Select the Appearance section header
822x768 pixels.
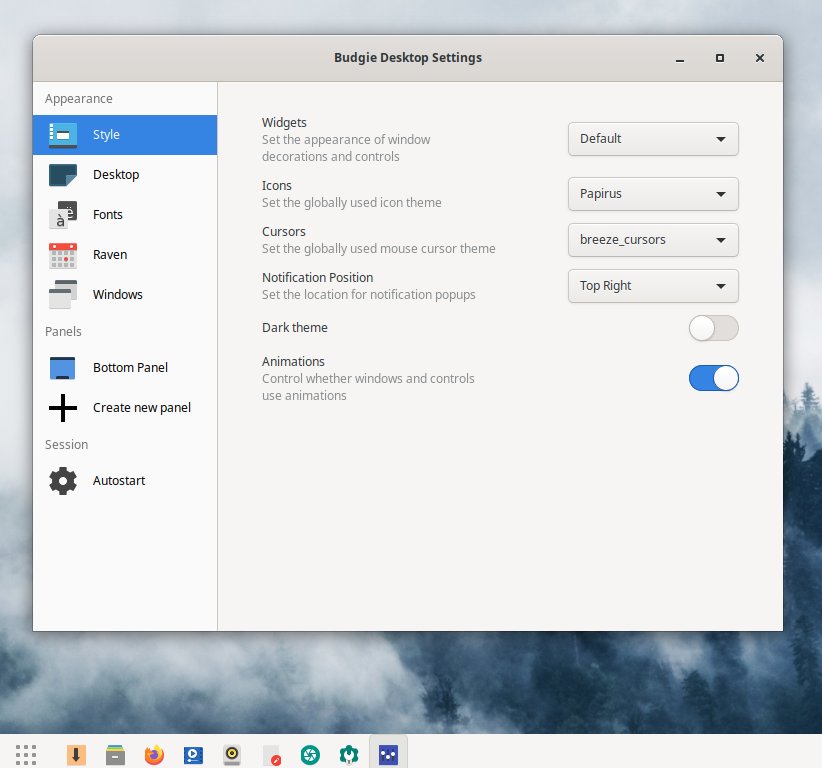(77, 98)
